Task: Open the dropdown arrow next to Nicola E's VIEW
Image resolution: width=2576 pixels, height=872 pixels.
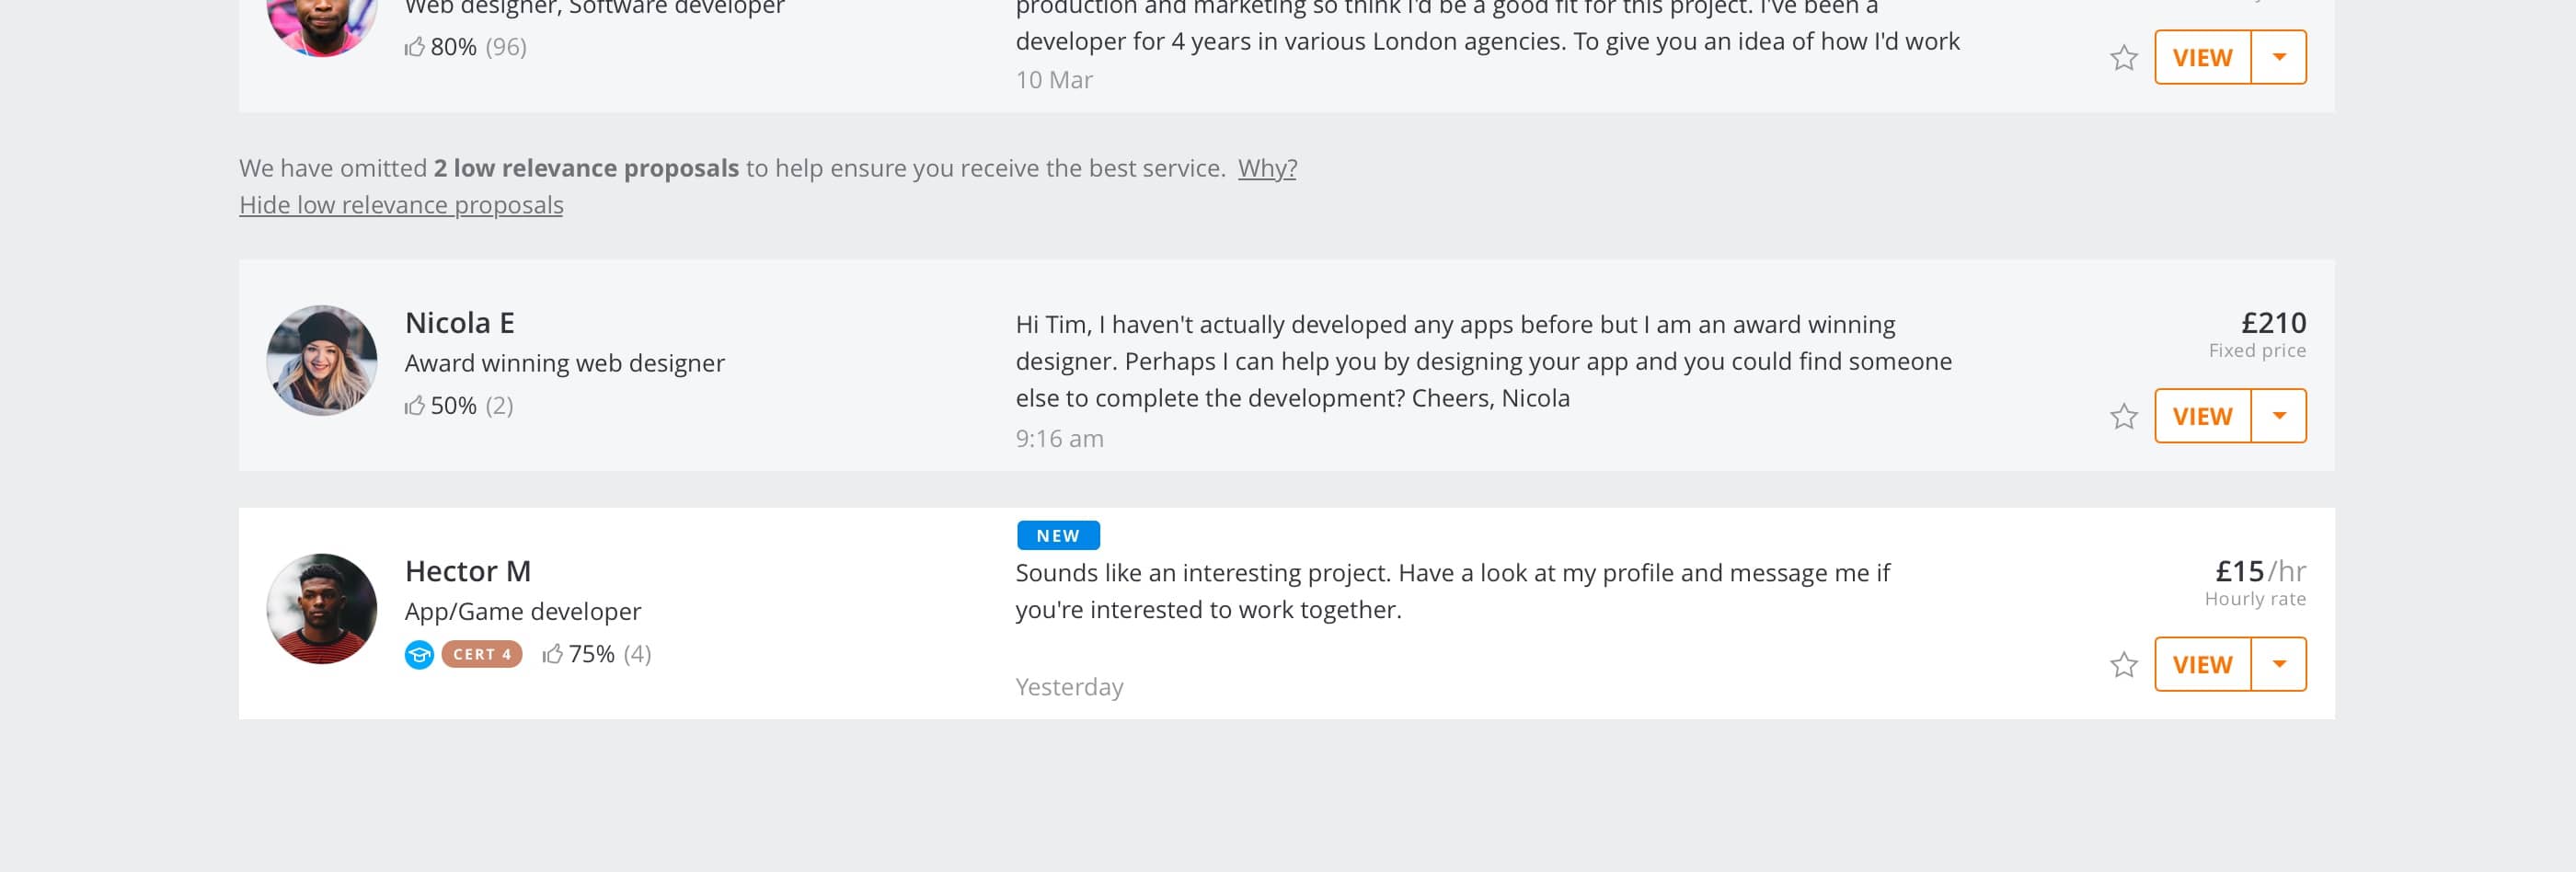Action: (2279, 416)
